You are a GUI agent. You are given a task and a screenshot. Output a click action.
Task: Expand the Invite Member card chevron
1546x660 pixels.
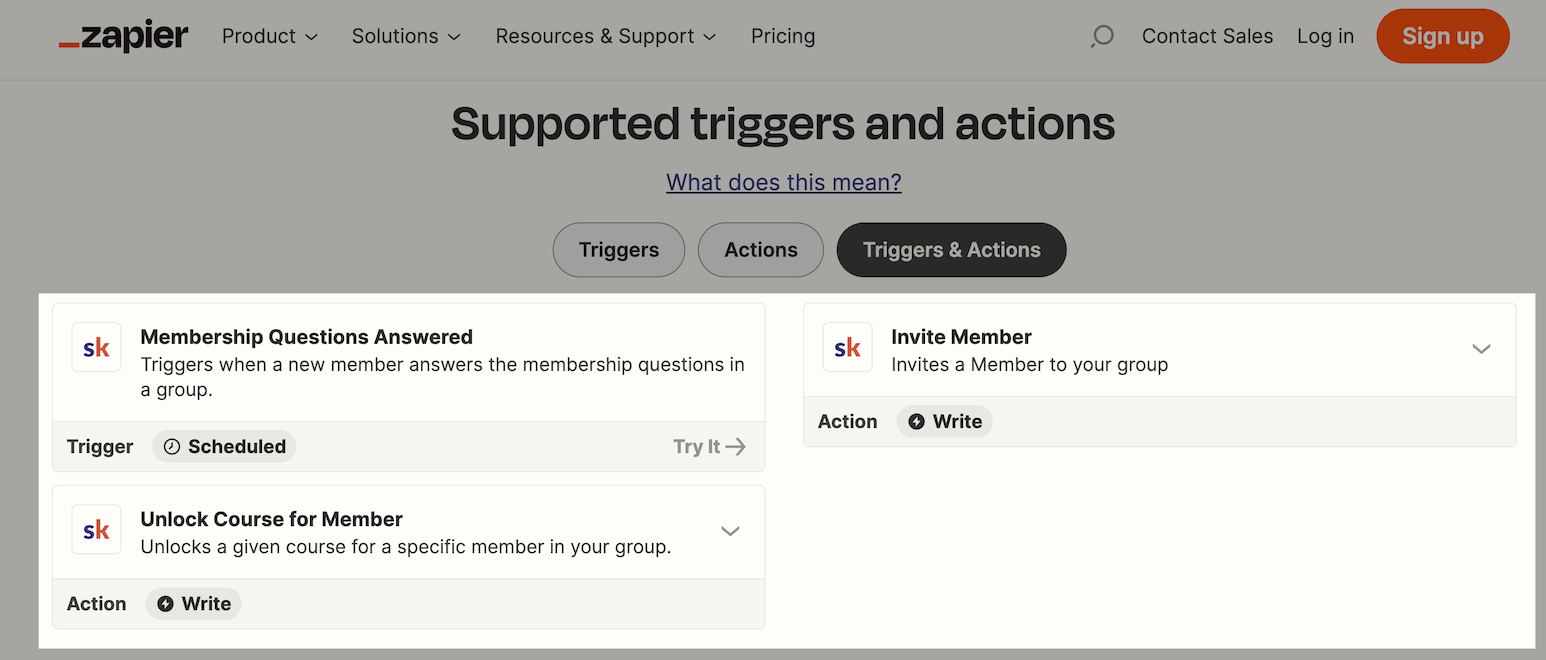(x=1481, y=349)
